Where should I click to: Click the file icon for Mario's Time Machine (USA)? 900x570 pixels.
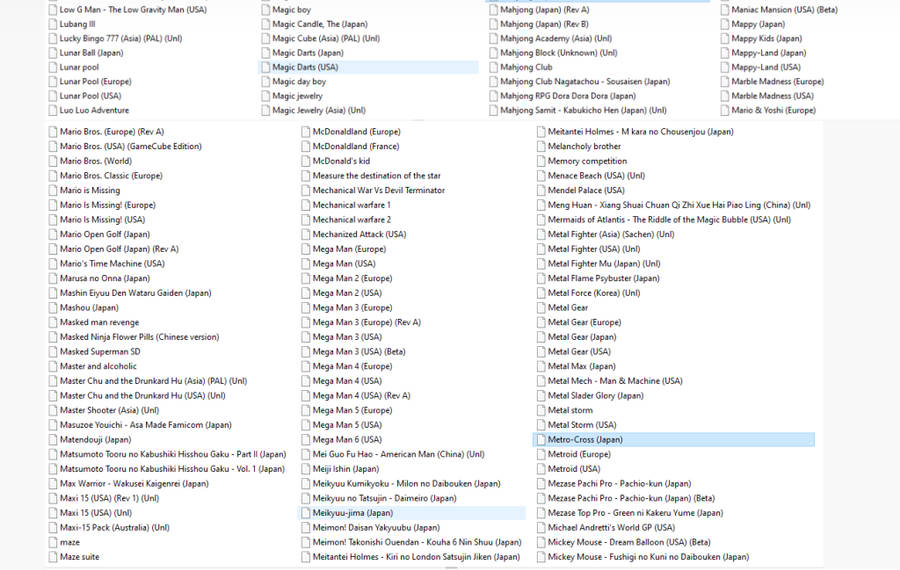[52, 264]
